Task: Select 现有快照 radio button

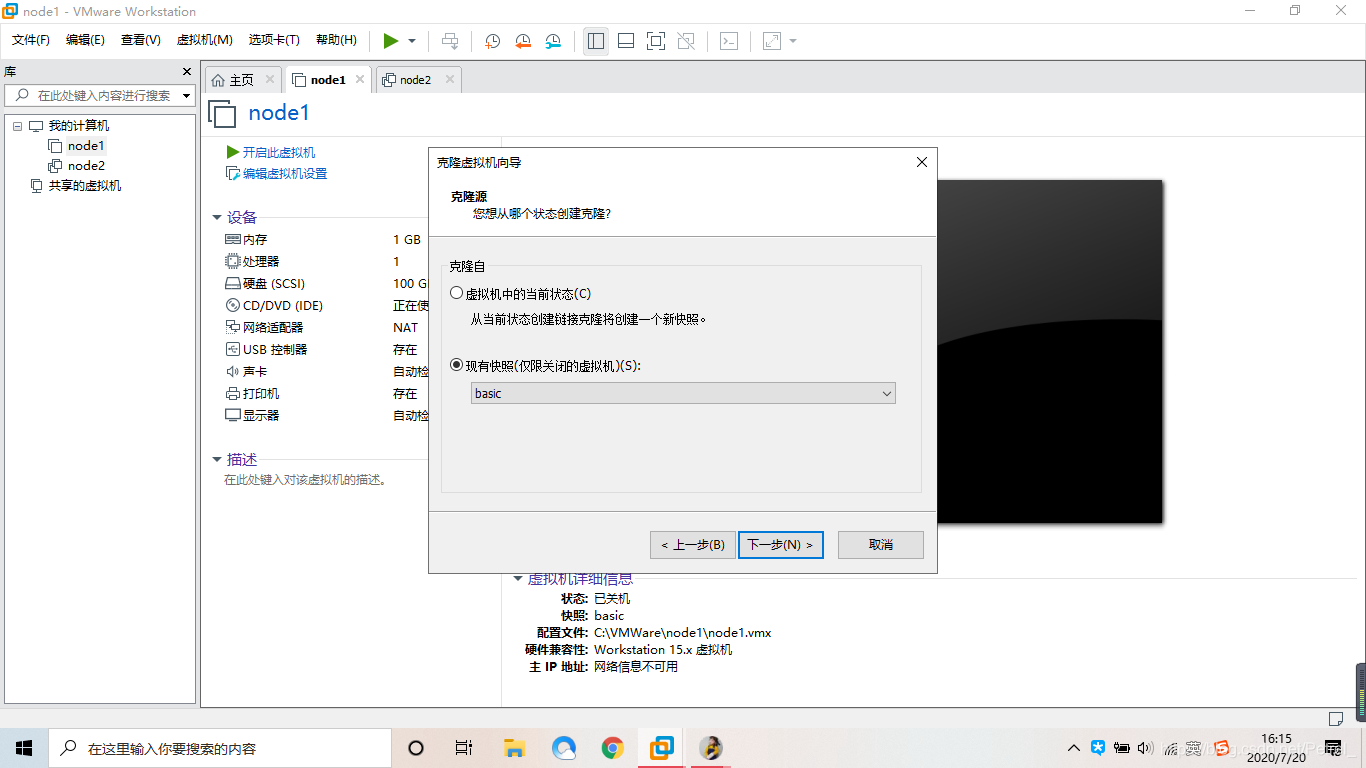Action: (457, 366)
